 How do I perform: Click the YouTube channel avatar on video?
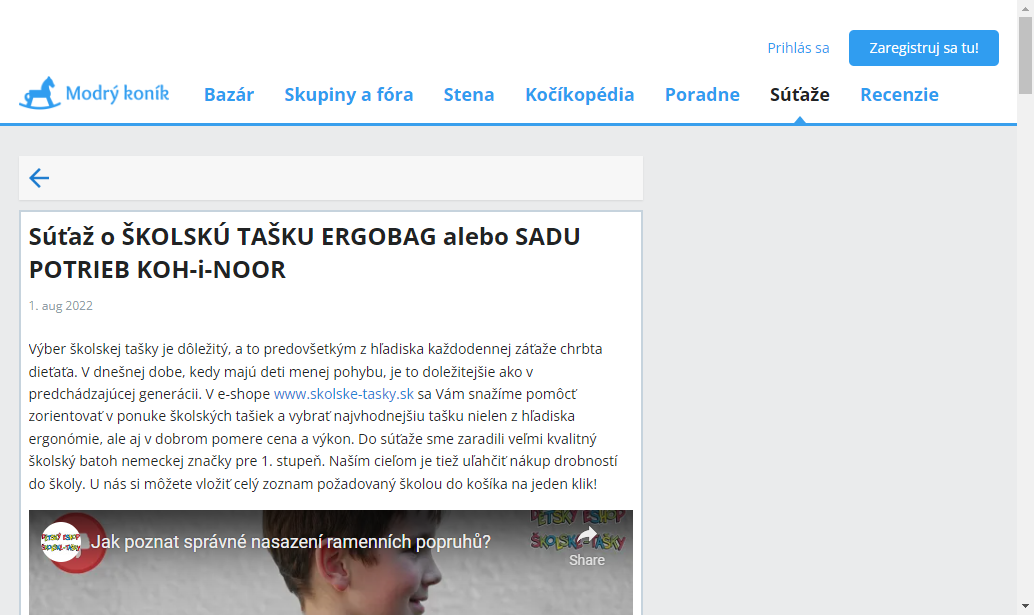click(x=61, y=542)
